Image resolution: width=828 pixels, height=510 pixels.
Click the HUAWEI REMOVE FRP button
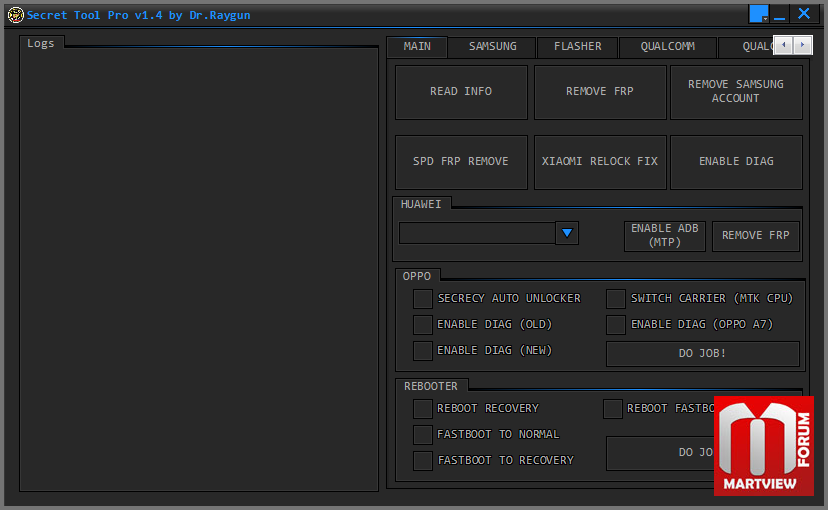pos(756,235)
